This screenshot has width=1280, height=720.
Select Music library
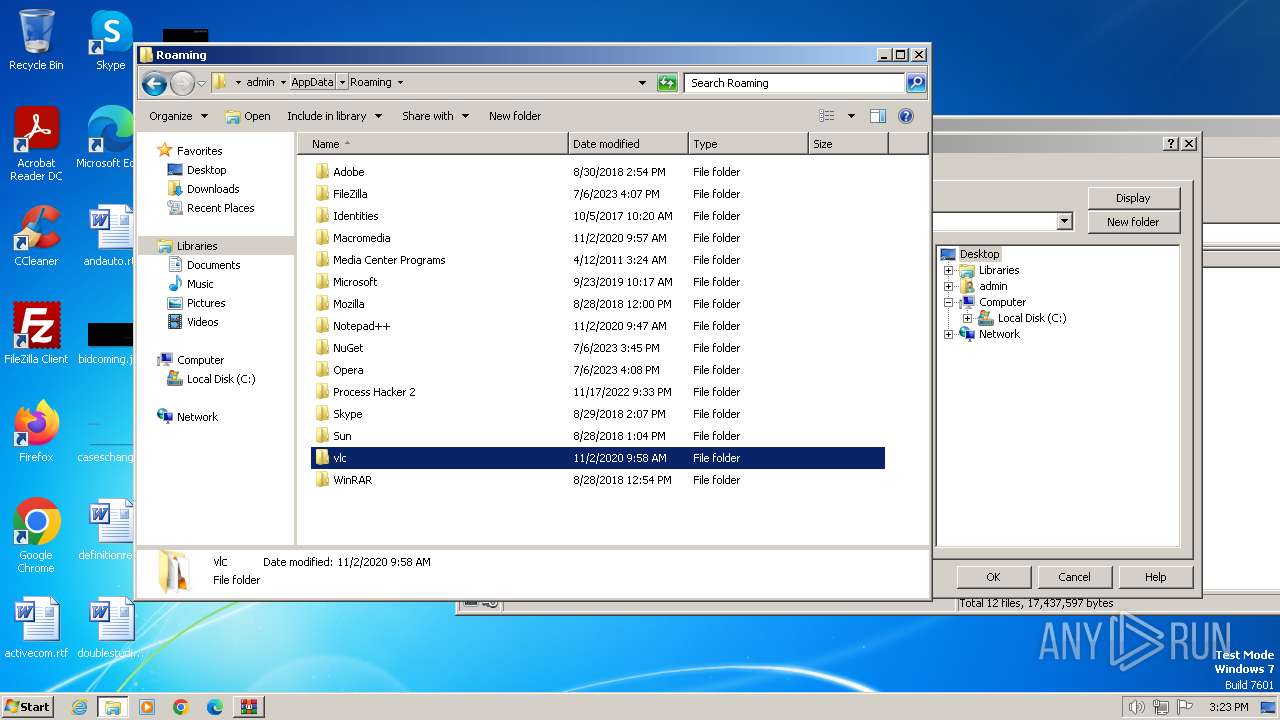200,284
